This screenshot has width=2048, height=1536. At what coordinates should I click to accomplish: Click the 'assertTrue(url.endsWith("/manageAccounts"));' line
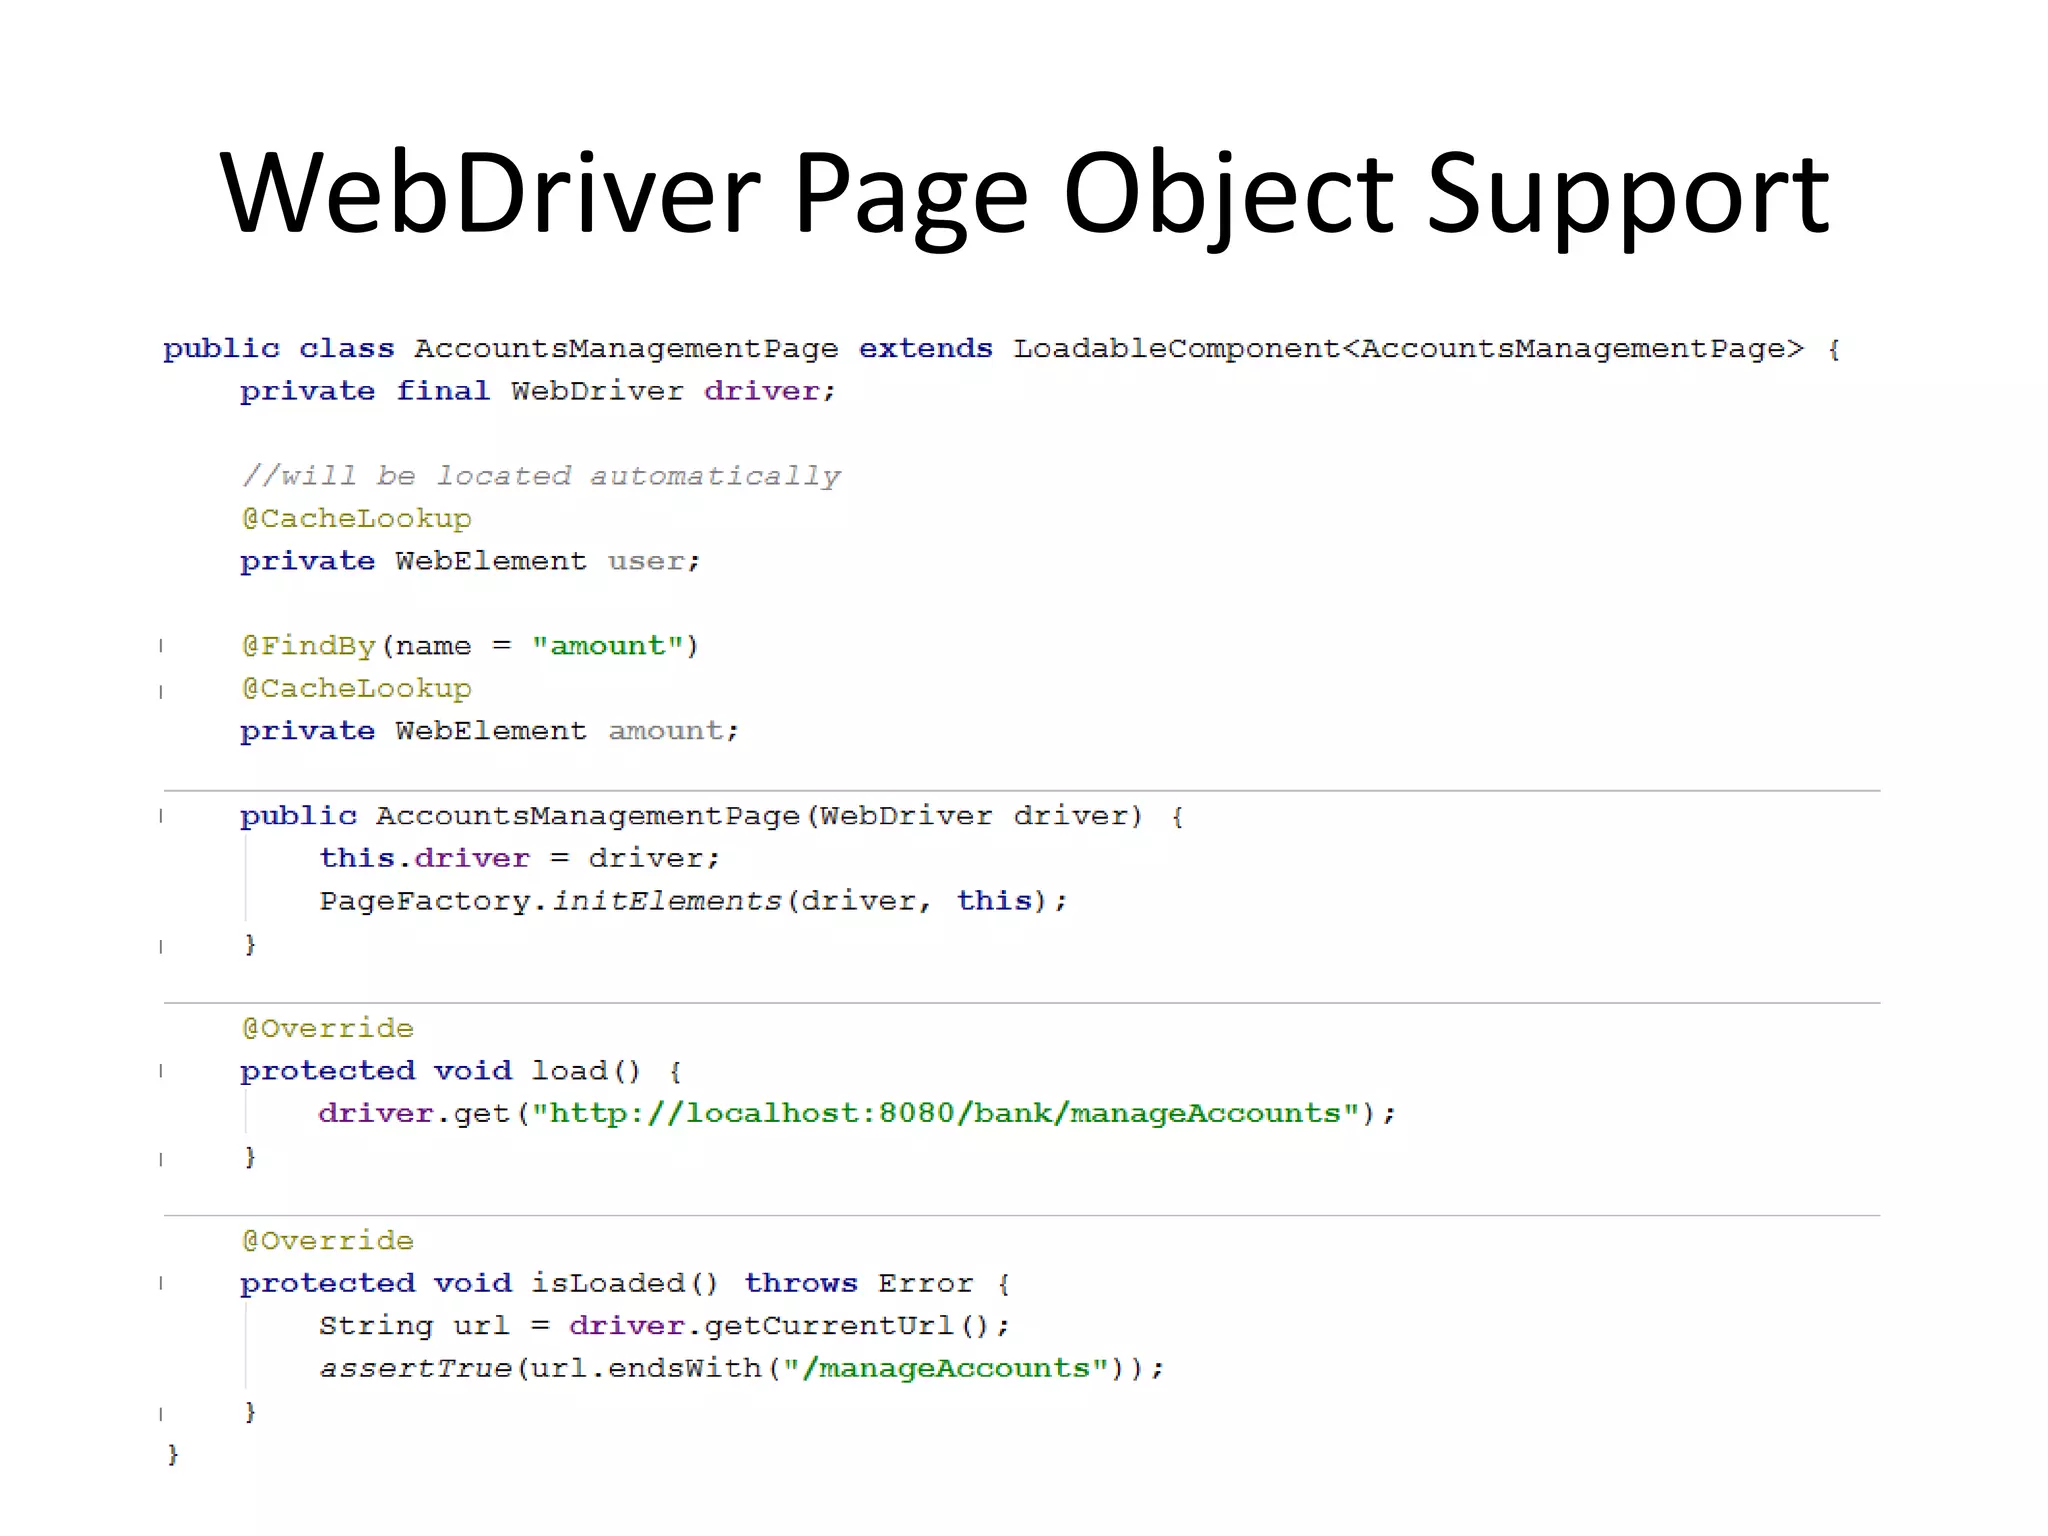click(x=742, y=1368)
